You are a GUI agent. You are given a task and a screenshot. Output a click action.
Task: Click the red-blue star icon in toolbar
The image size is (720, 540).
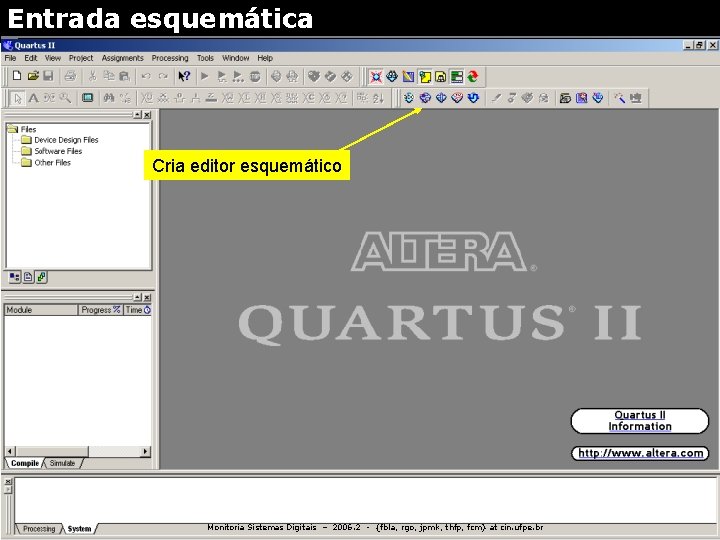click(376, 77)
